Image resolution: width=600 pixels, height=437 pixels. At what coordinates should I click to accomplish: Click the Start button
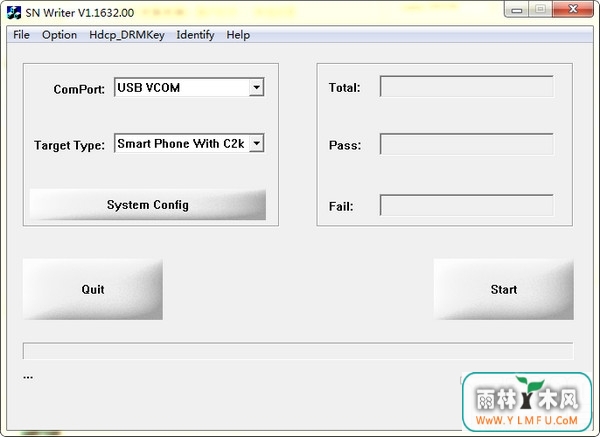click(504, 289)
